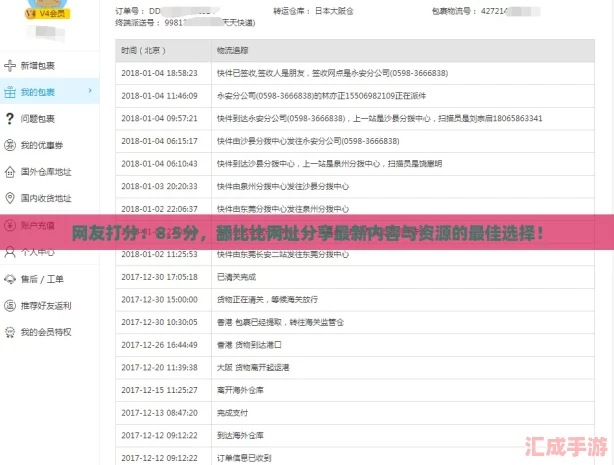Open the 售后 / 工单 menu item
The width and height of the screenshot is (614, 465).
pyautogui.click(x=42, y=279)
